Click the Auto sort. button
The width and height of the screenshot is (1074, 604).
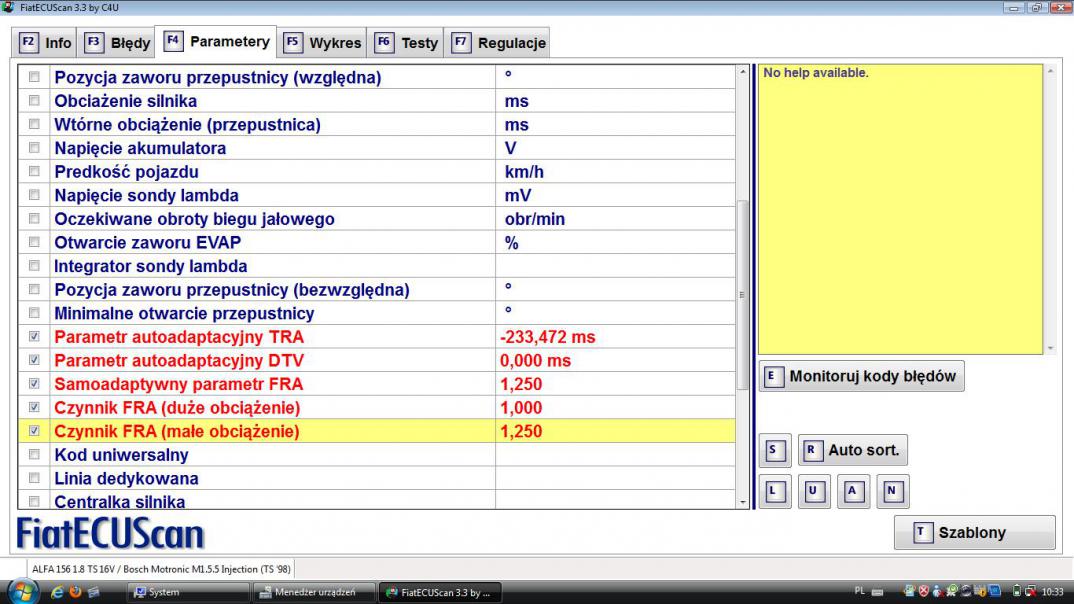852,450
